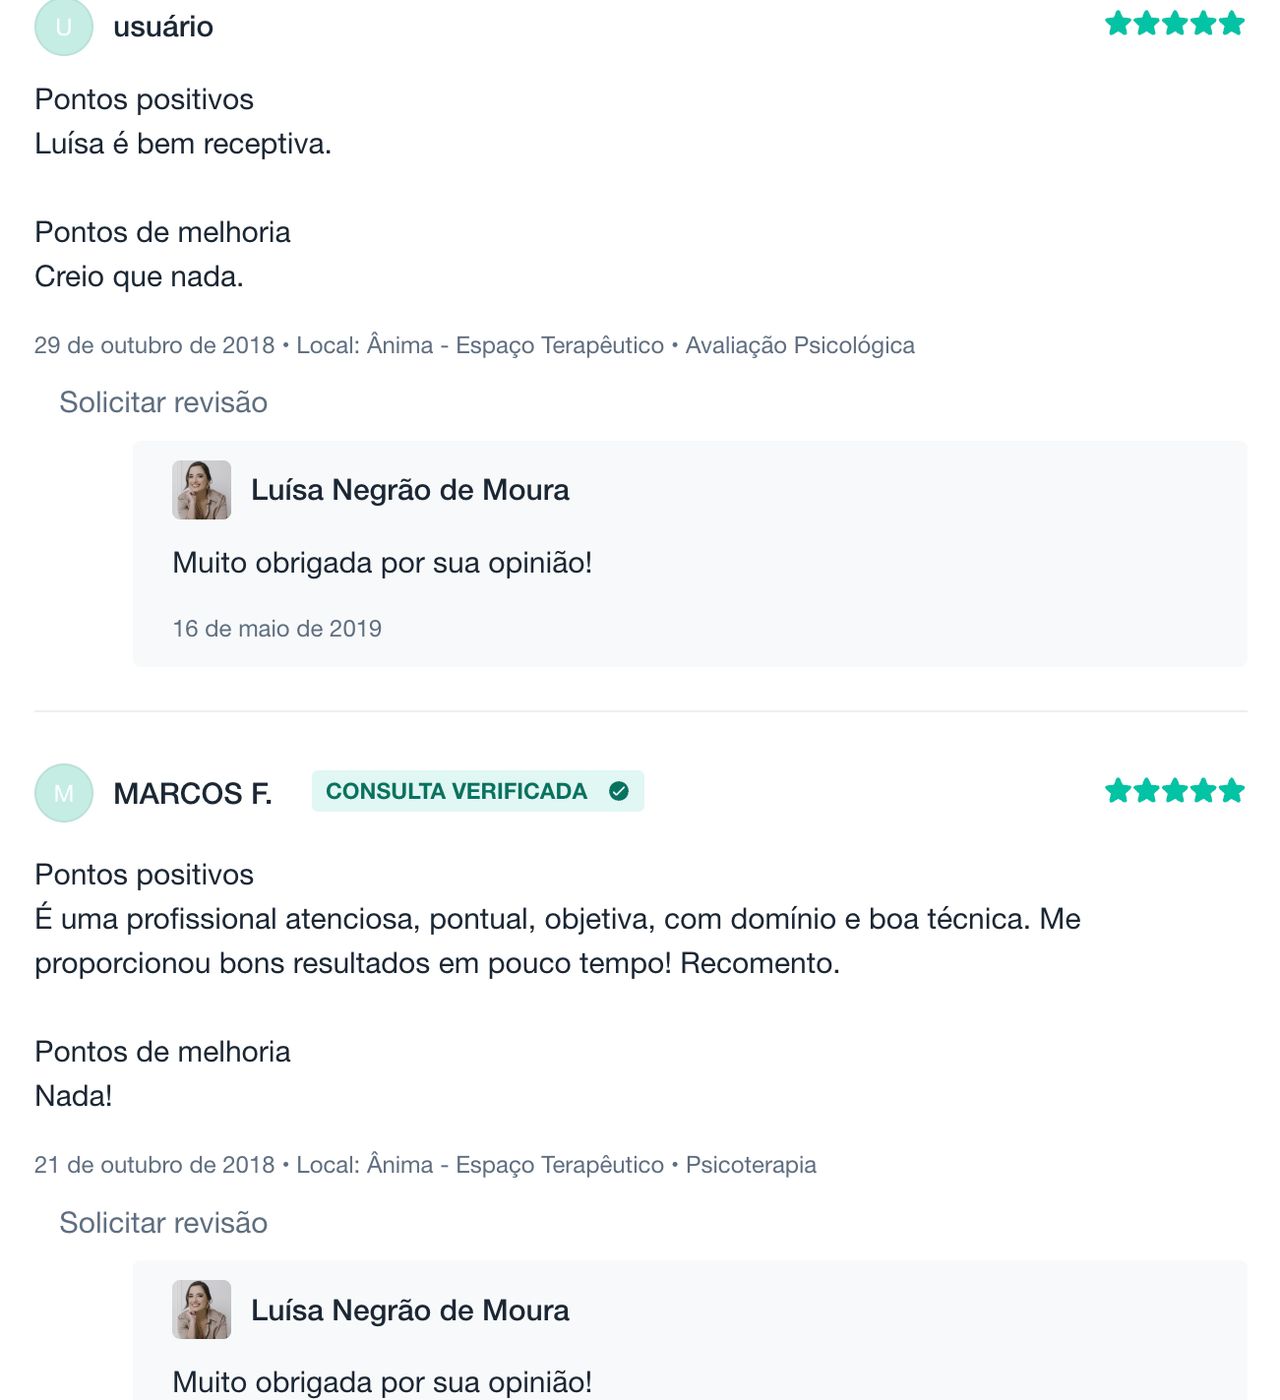Click the usuário avatar circle with letter U
1280x1400 pixels.
click(x=63, y=25)
